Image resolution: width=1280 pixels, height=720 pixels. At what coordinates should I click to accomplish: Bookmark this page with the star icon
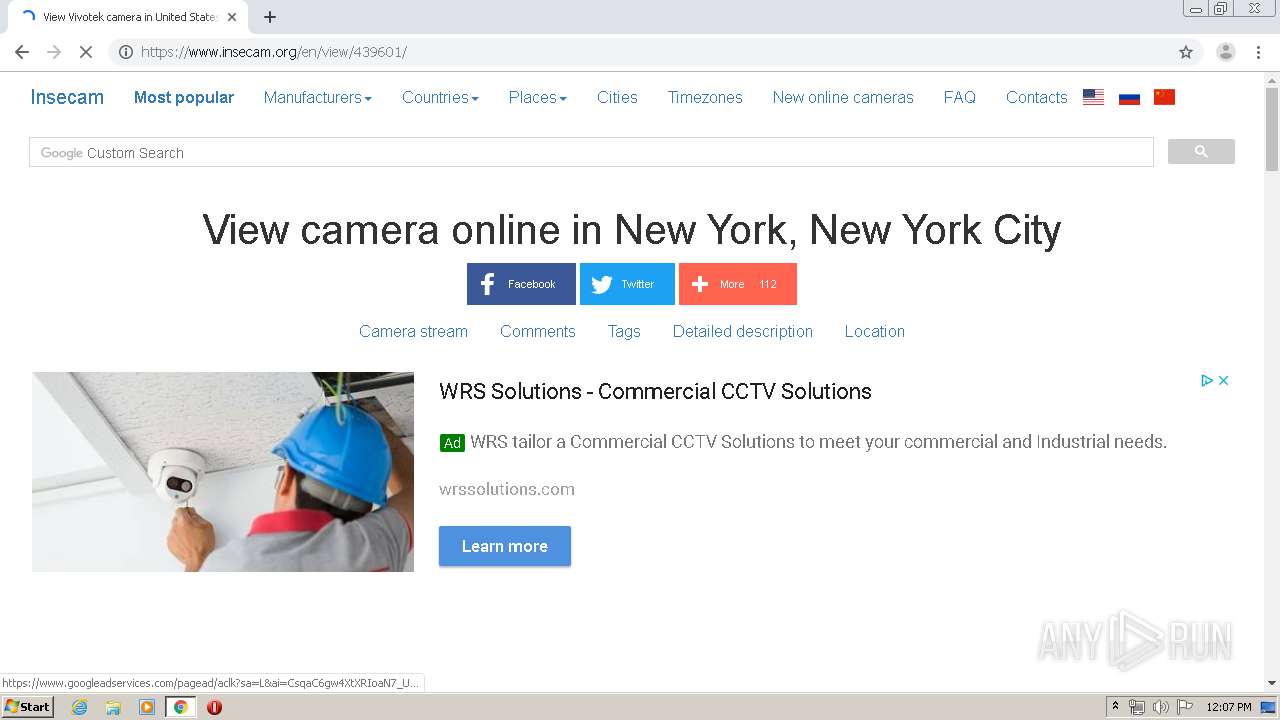tap(1186, 52)
